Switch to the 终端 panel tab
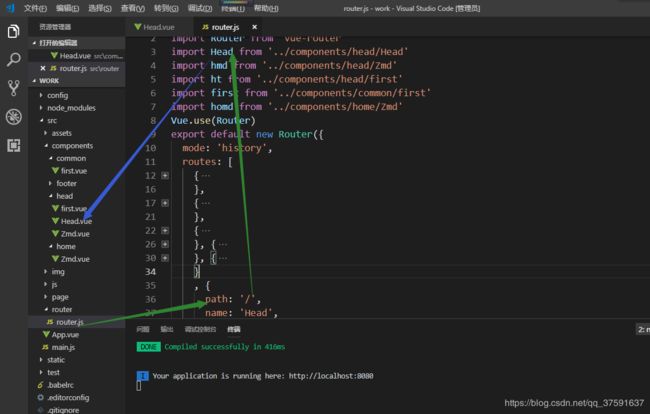This screenshot has width=650, height=414. click(x=234, y=329)
